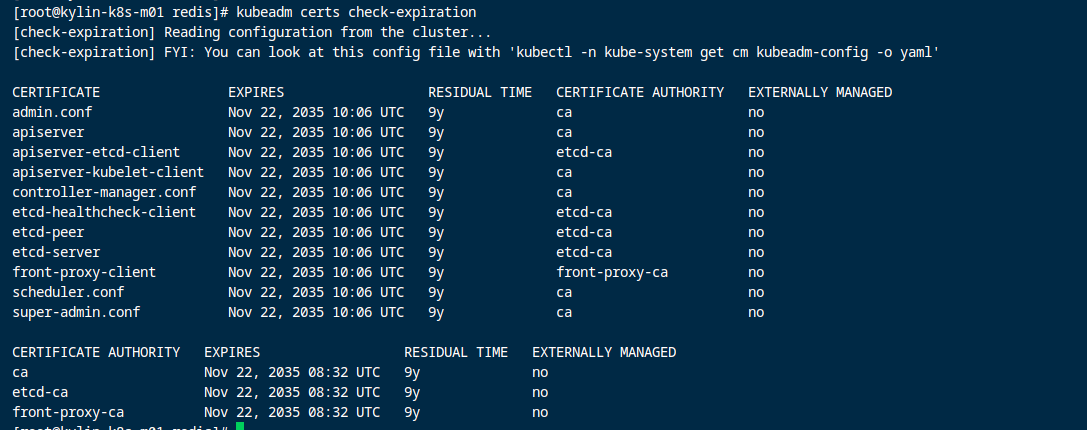Click the etcd-ca row in bottom table
The height and width of the screenshot is (430, 1087).
tap(40, 392)
